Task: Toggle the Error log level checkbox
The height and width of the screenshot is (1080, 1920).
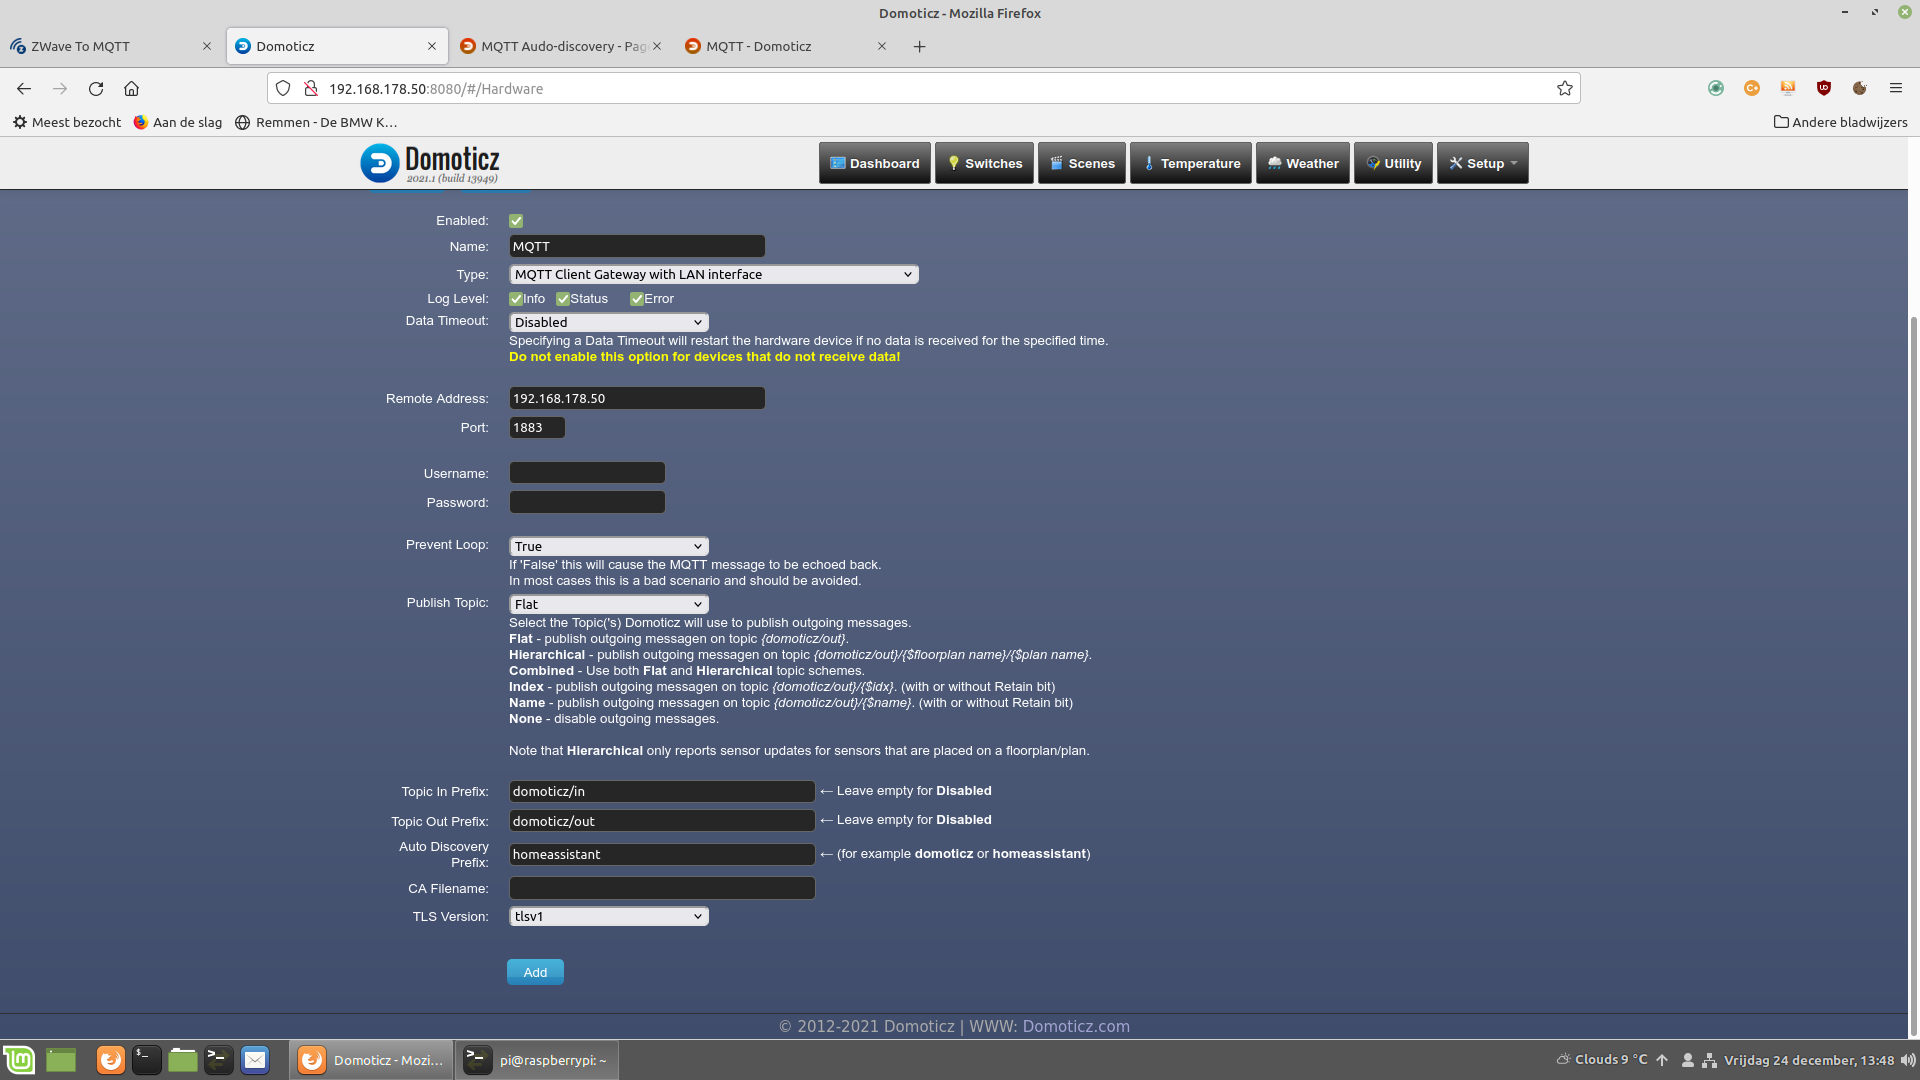Action: click(x=636, y=299)
